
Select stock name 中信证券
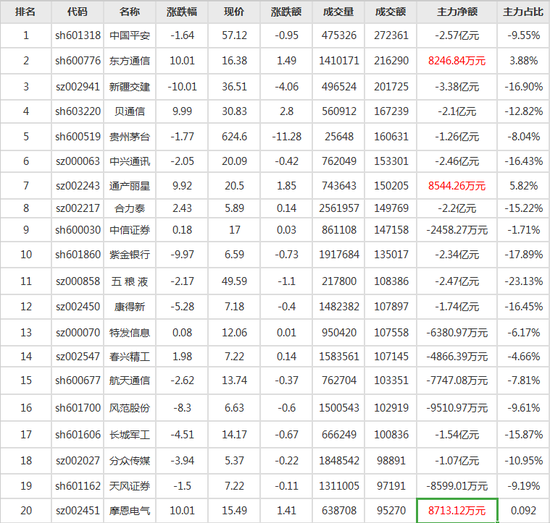[x=129, y=230]
